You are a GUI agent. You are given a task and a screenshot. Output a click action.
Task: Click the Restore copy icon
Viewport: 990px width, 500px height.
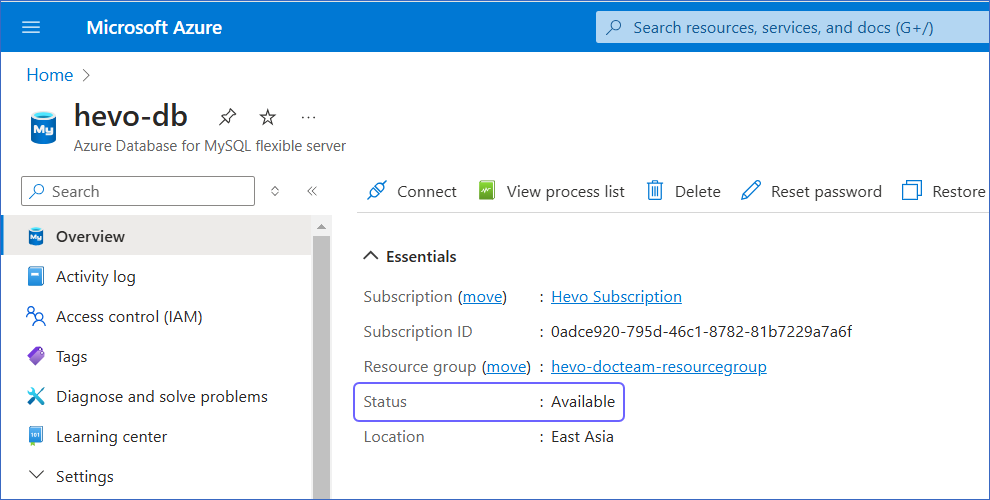point(912,190)
